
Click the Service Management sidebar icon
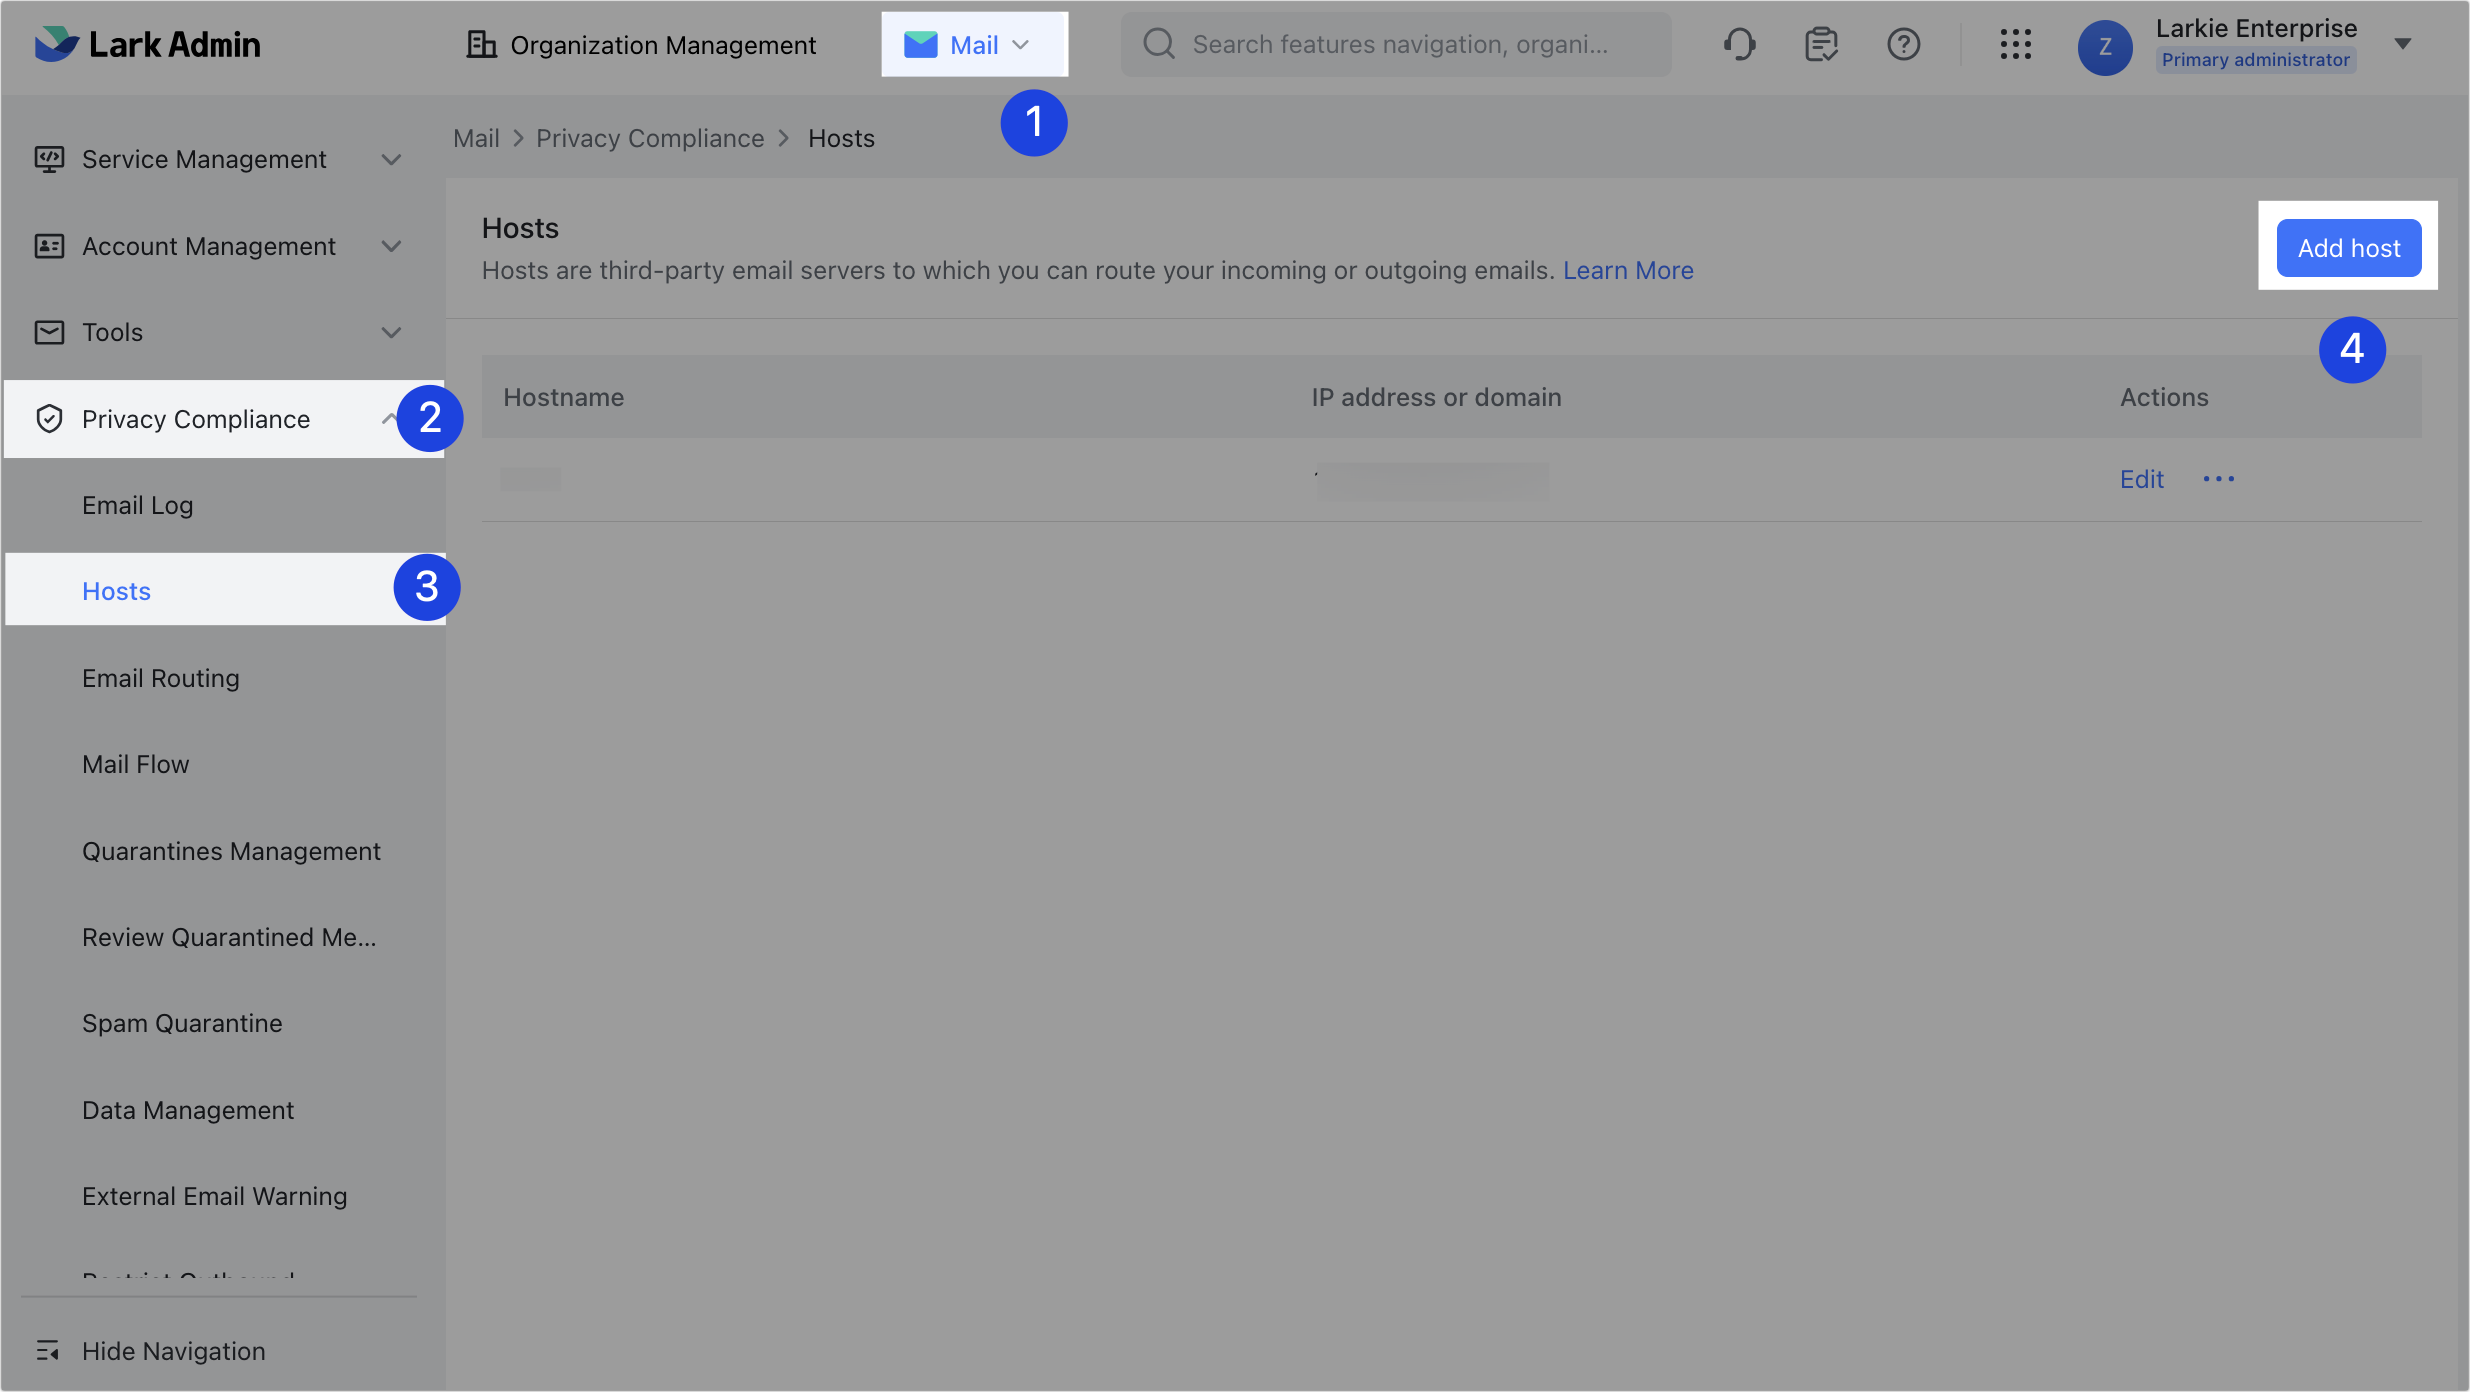click(50, 159)
